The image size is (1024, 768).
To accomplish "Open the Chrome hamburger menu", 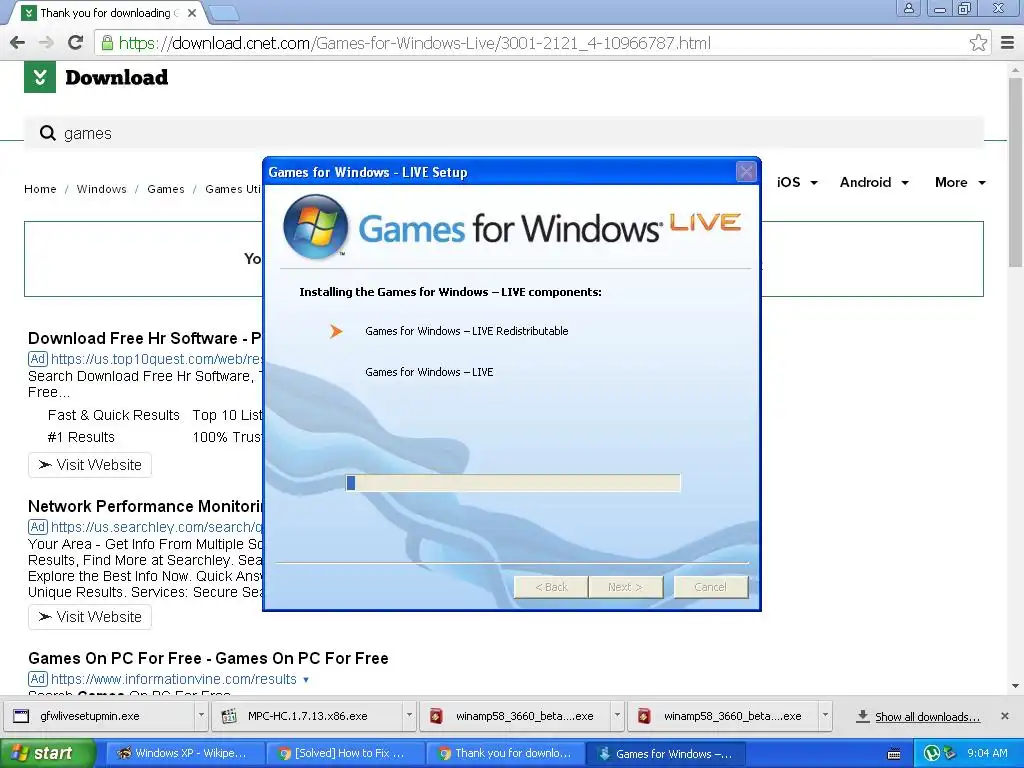I will 1008,43.
